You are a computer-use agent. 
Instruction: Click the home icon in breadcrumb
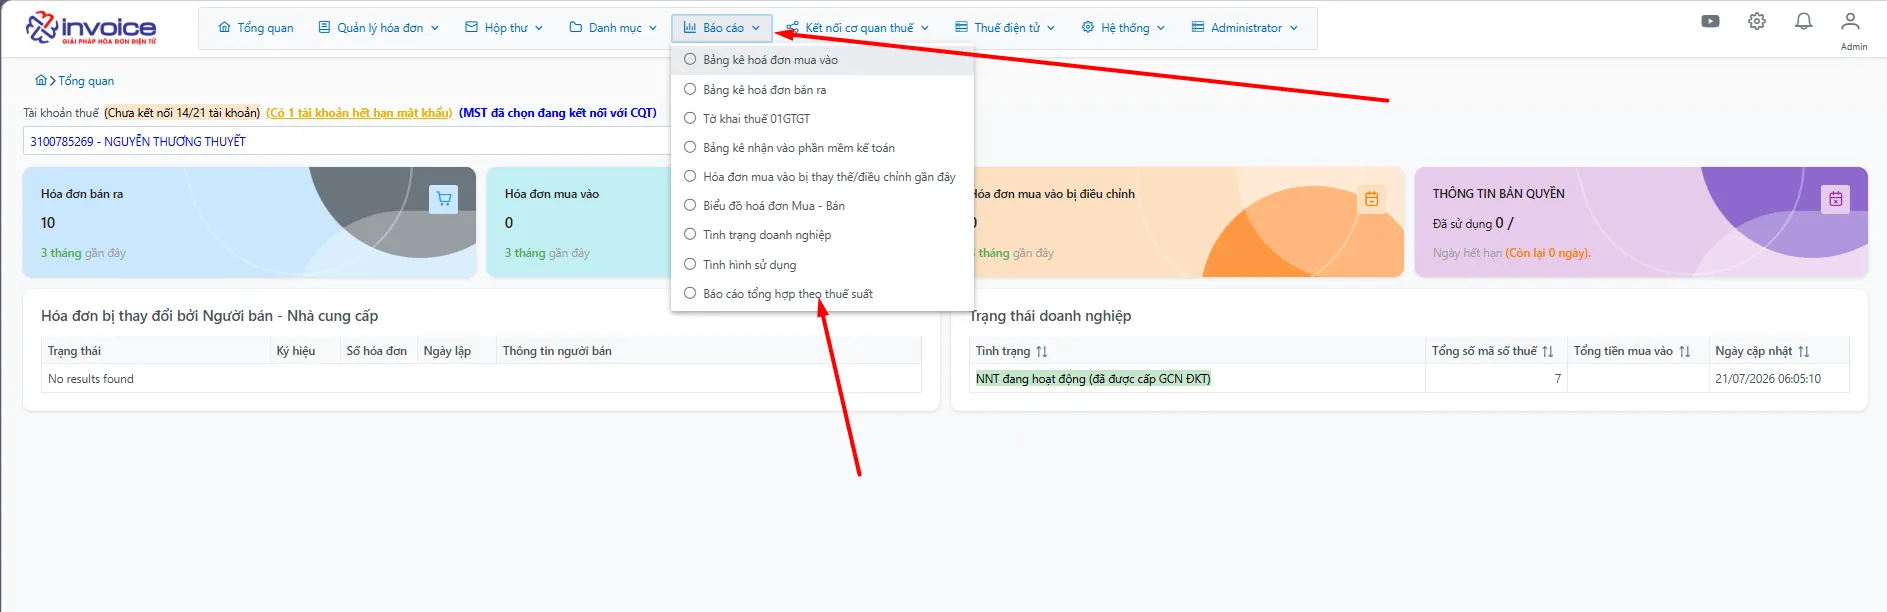[41, 81]
